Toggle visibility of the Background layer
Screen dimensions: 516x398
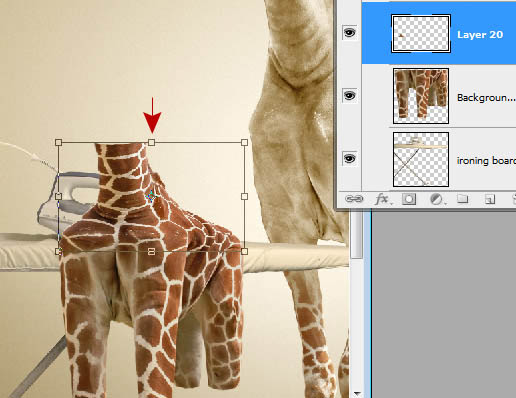click(x=349, y=96)
